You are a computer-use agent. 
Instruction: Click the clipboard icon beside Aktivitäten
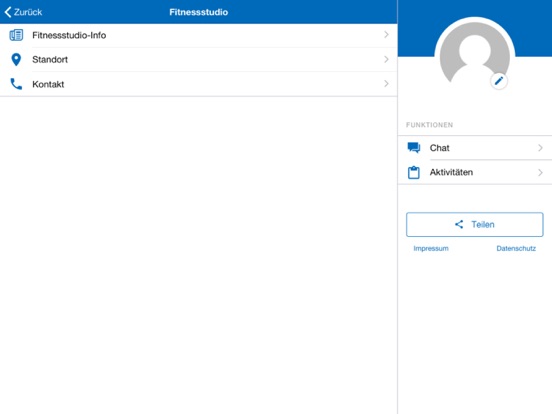(414, 172)
